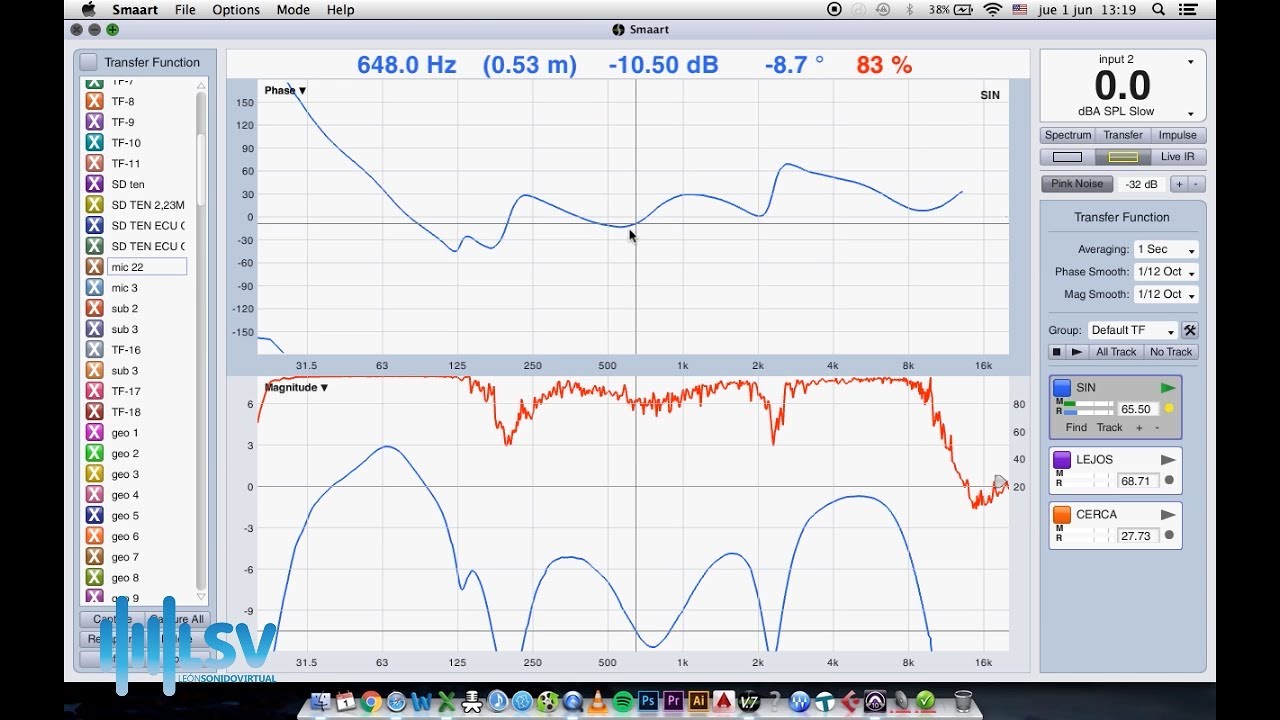Toggle visibility of trace mic 3
This screenshot has height=720, width=1280.
94,288
